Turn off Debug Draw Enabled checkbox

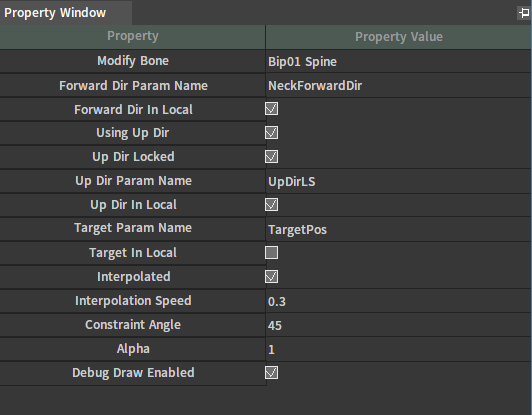pos(271,373)
